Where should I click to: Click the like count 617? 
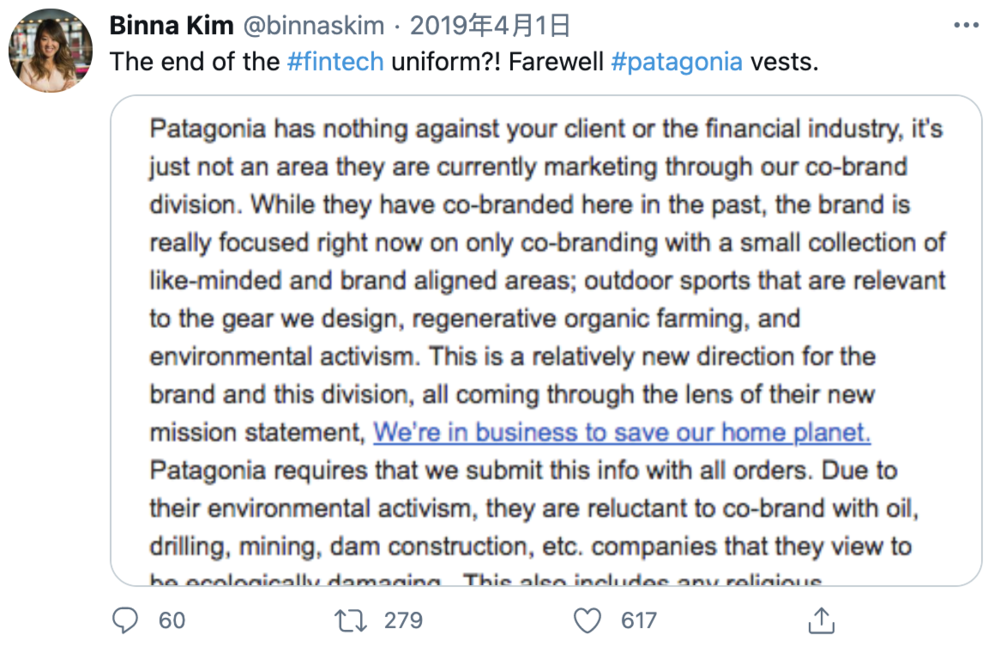click(x=638, y=620)
